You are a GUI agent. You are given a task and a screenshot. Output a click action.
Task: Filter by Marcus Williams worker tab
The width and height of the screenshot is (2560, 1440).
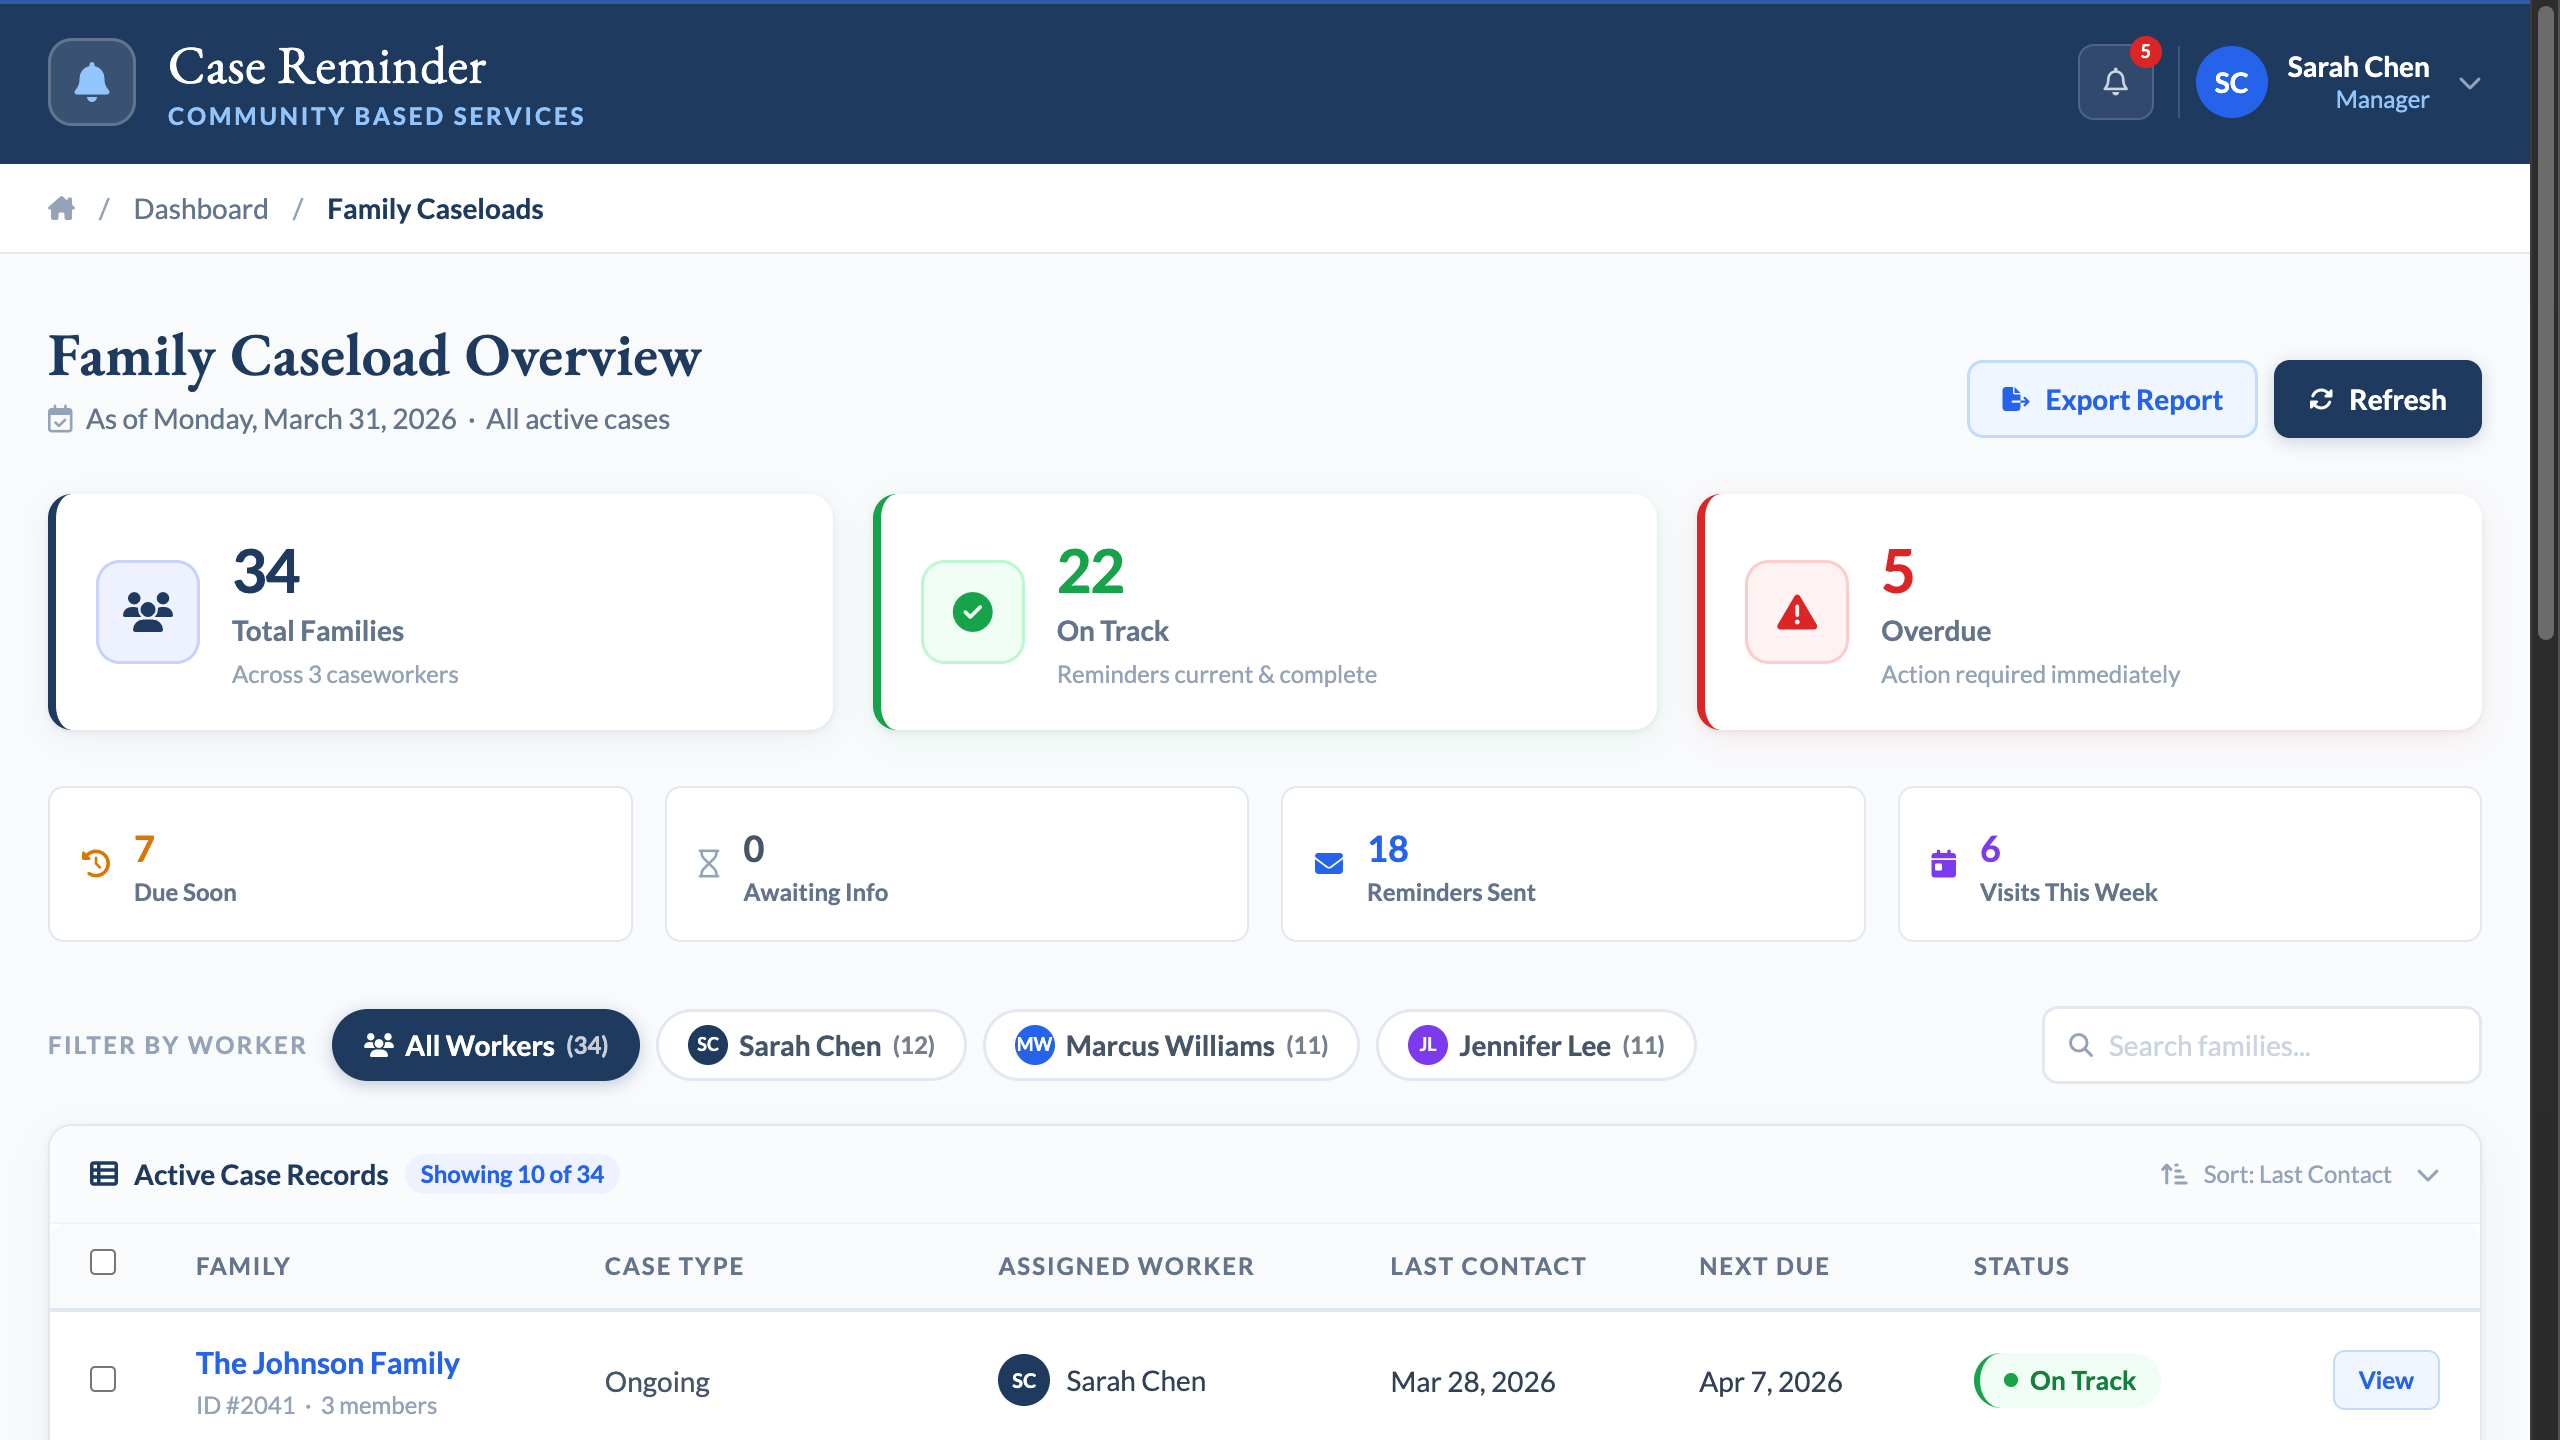click(x=1171, y=1045)
